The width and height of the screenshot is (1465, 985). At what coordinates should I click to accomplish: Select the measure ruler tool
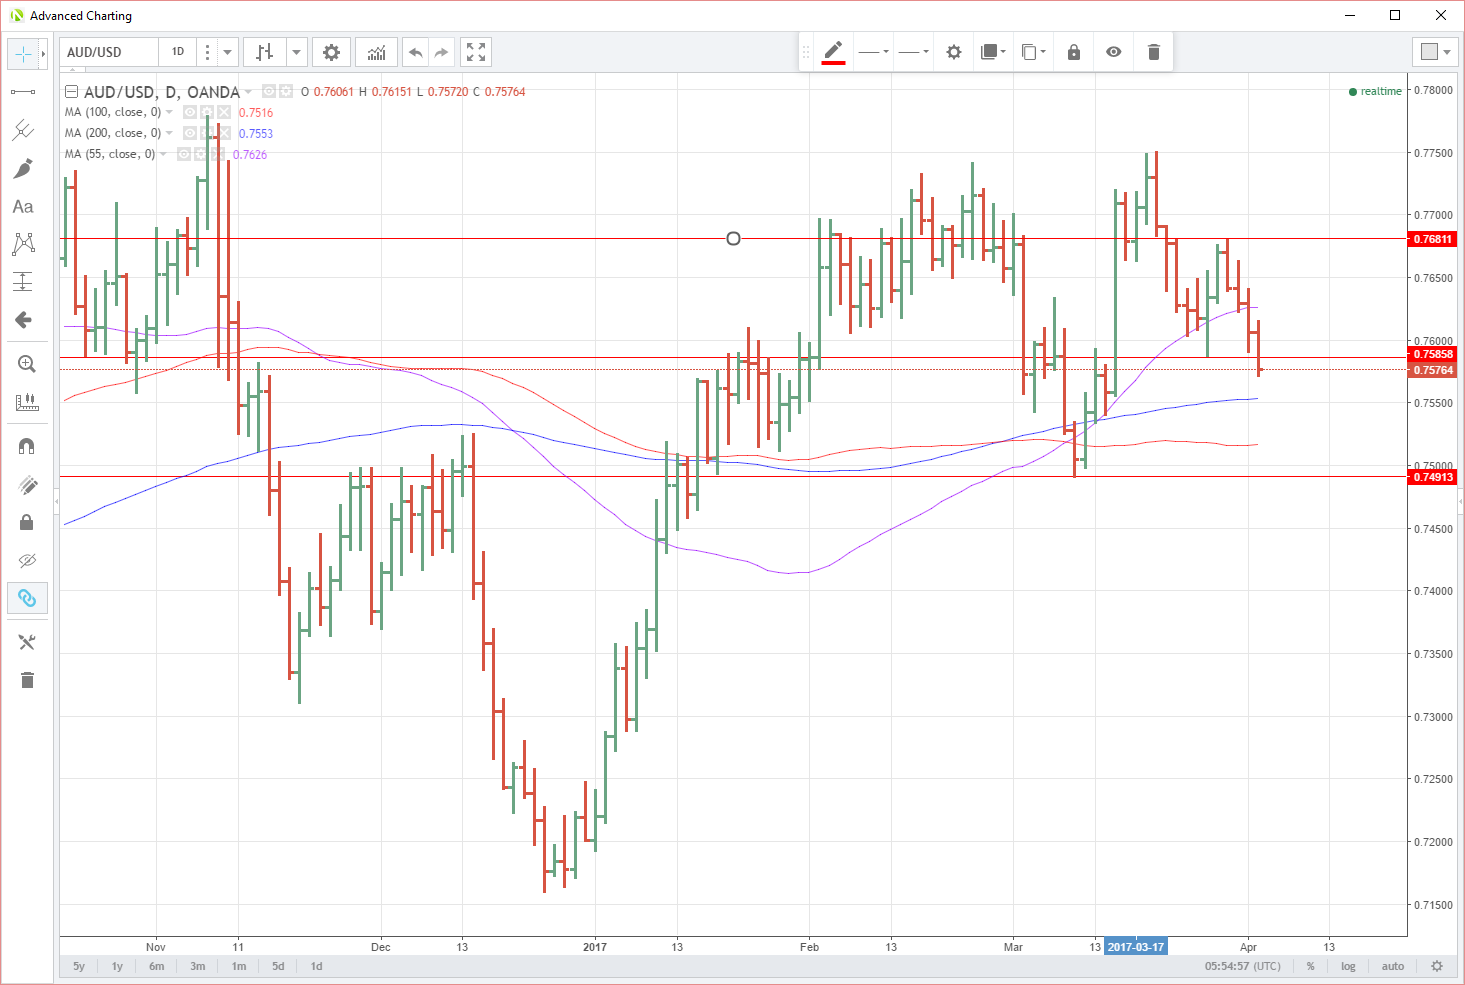(x=26, y=402)
